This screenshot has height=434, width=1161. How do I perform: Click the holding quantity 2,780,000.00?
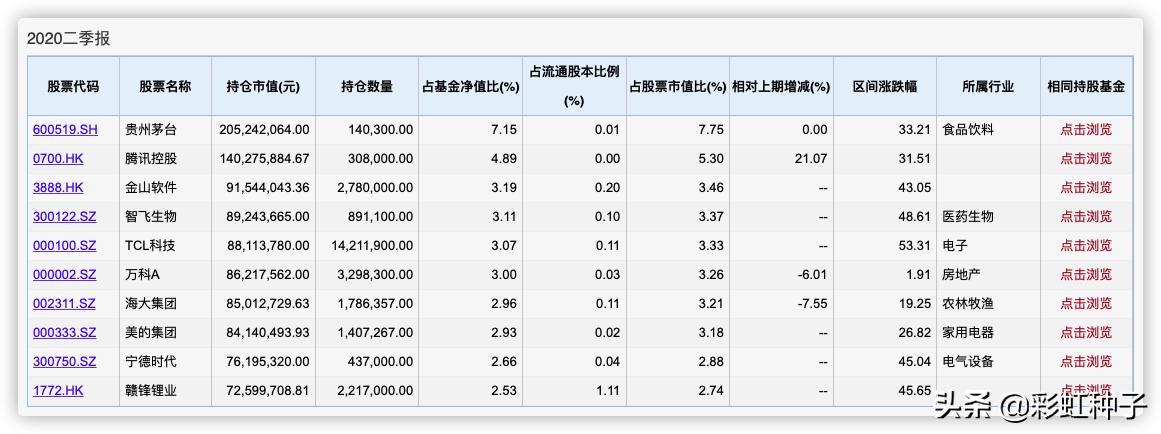point(375,187)
